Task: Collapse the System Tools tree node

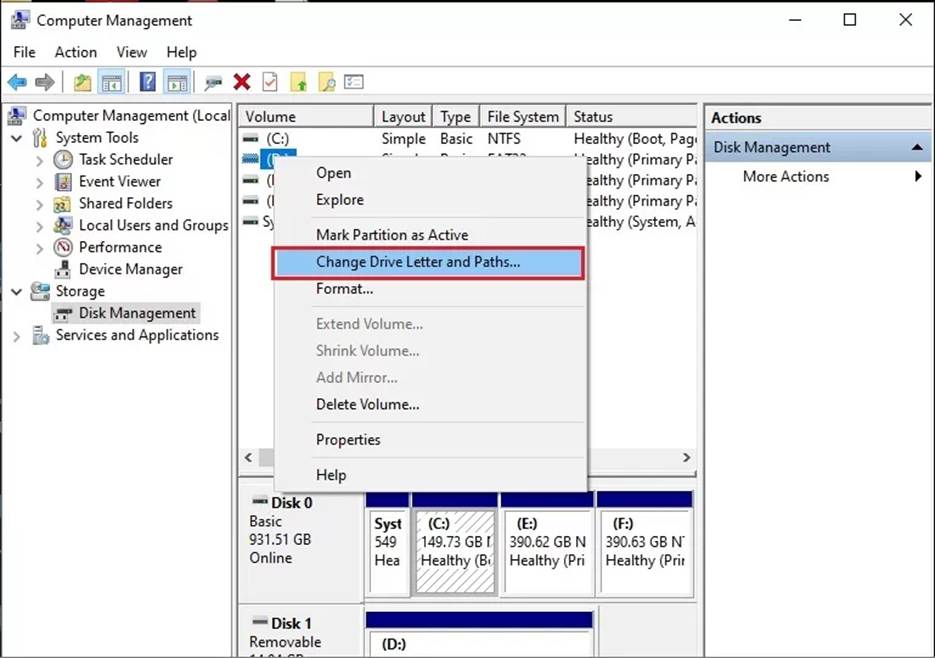Action: 17,138
